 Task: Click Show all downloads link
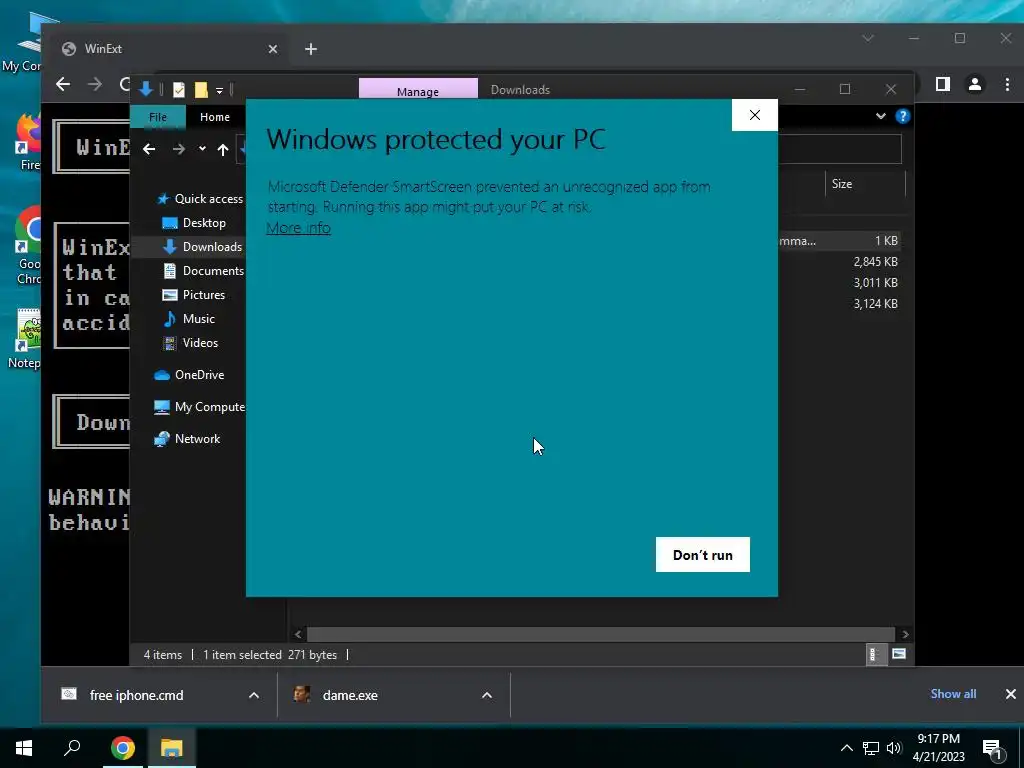[x=953, y=694]
